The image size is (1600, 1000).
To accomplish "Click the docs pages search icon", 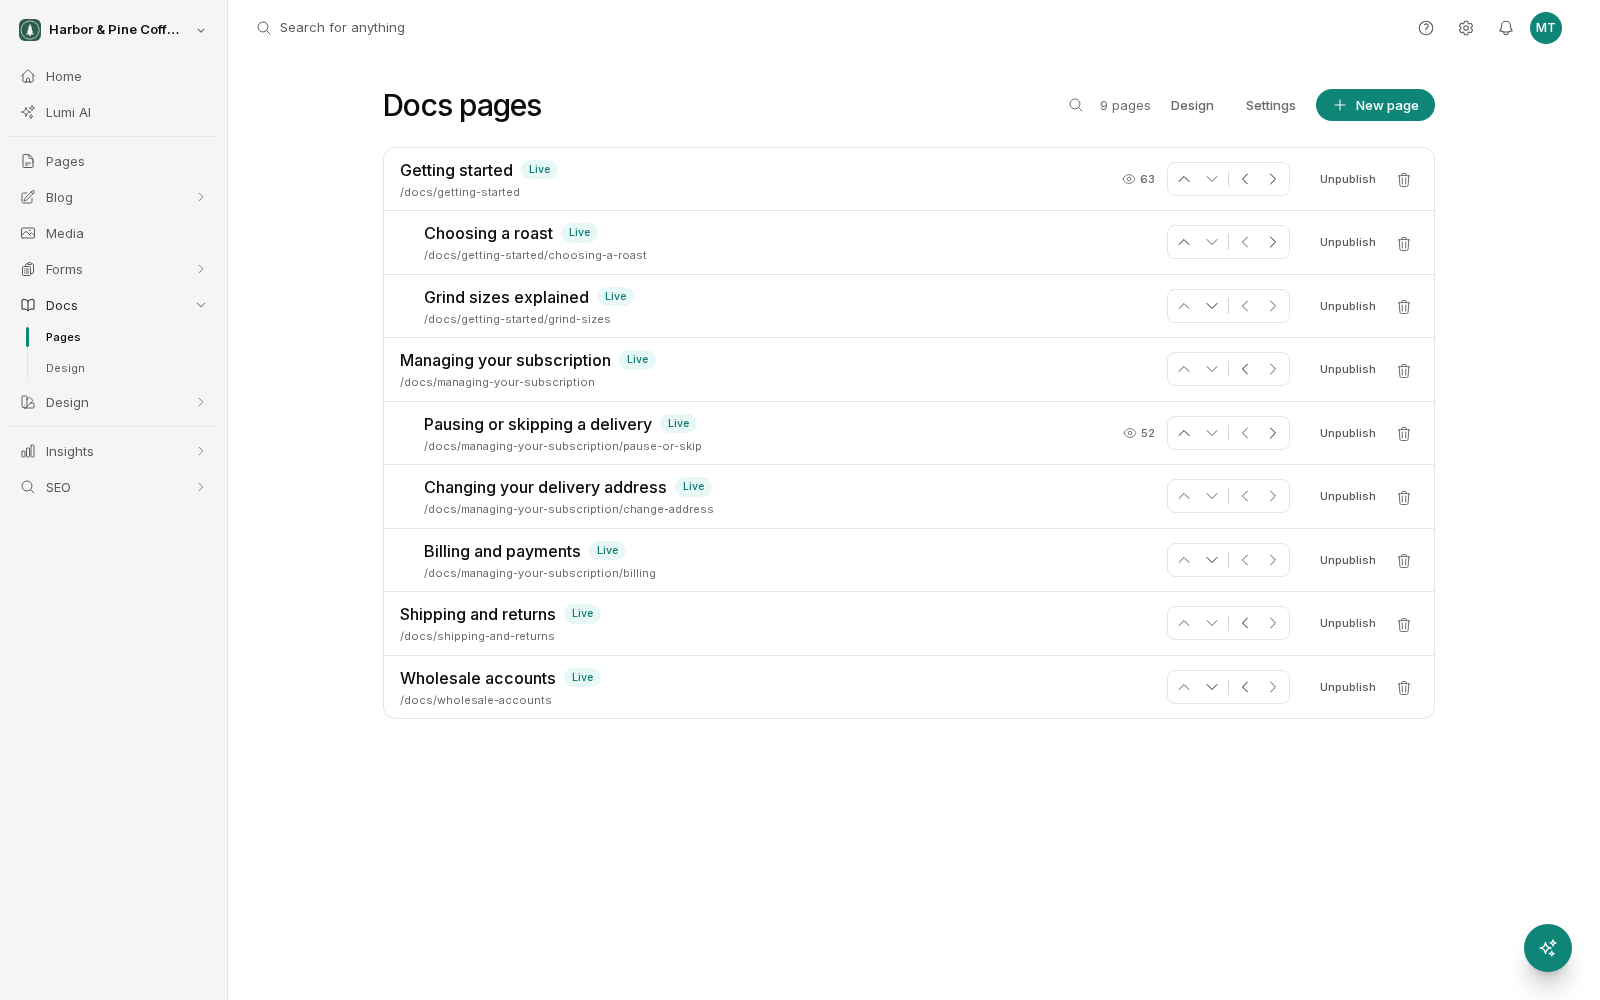I will [x=1076, y=105].
